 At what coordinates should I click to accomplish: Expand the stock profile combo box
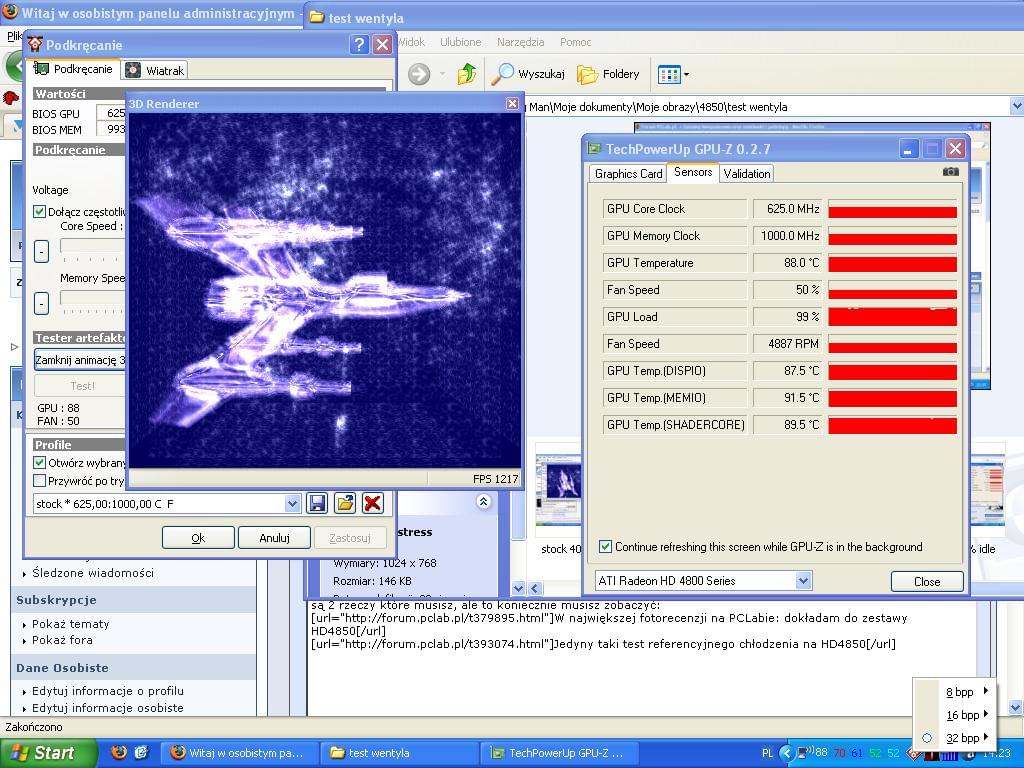point(292,504)
